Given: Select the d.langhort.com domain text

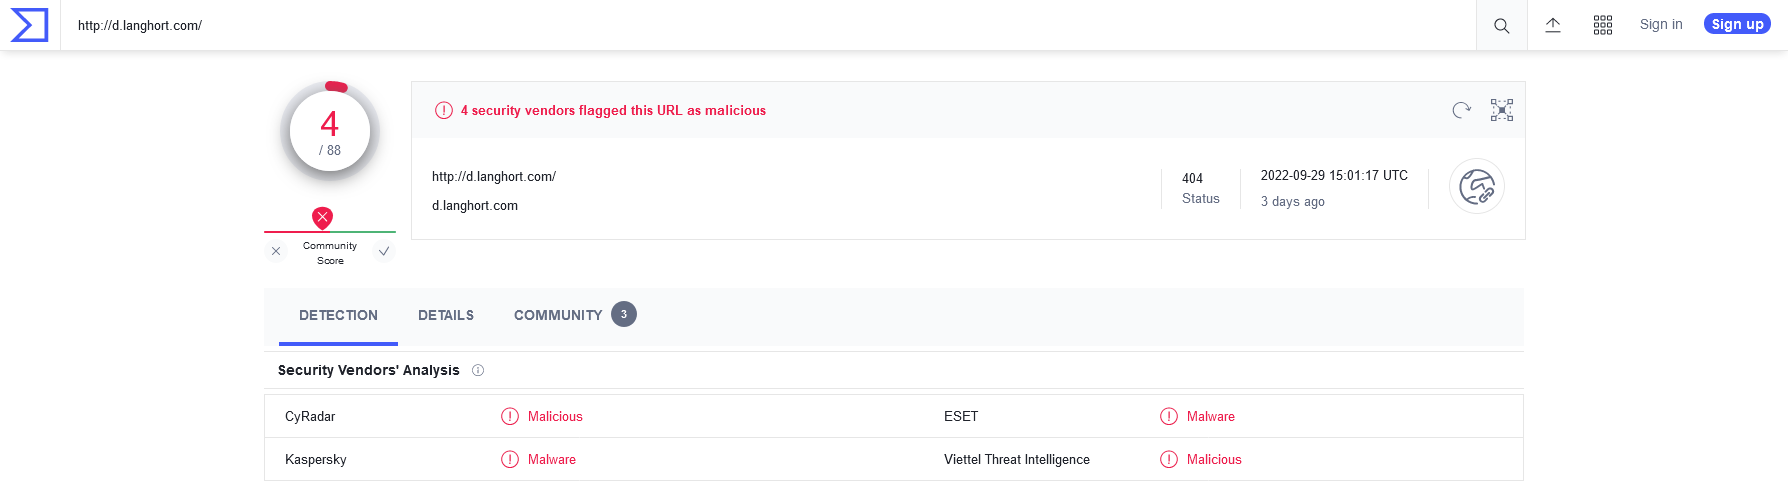Looking at the screenshot, I should (x=475, y=206).
